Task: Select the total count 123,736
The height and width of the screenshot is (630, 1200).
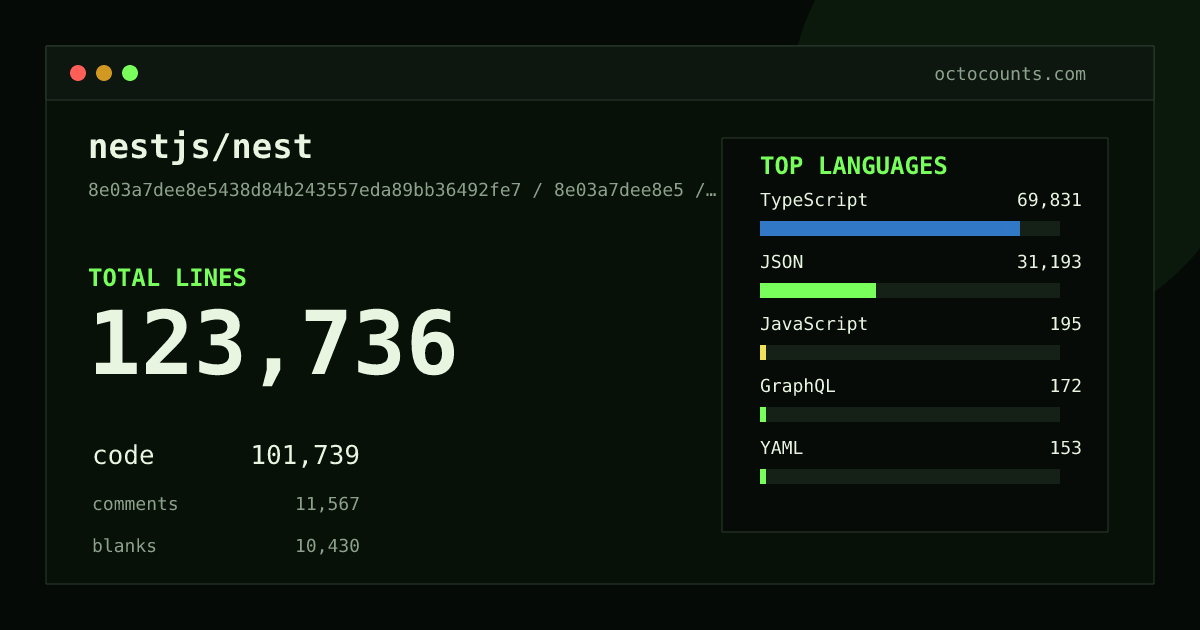Action: (x=274, y=345)
